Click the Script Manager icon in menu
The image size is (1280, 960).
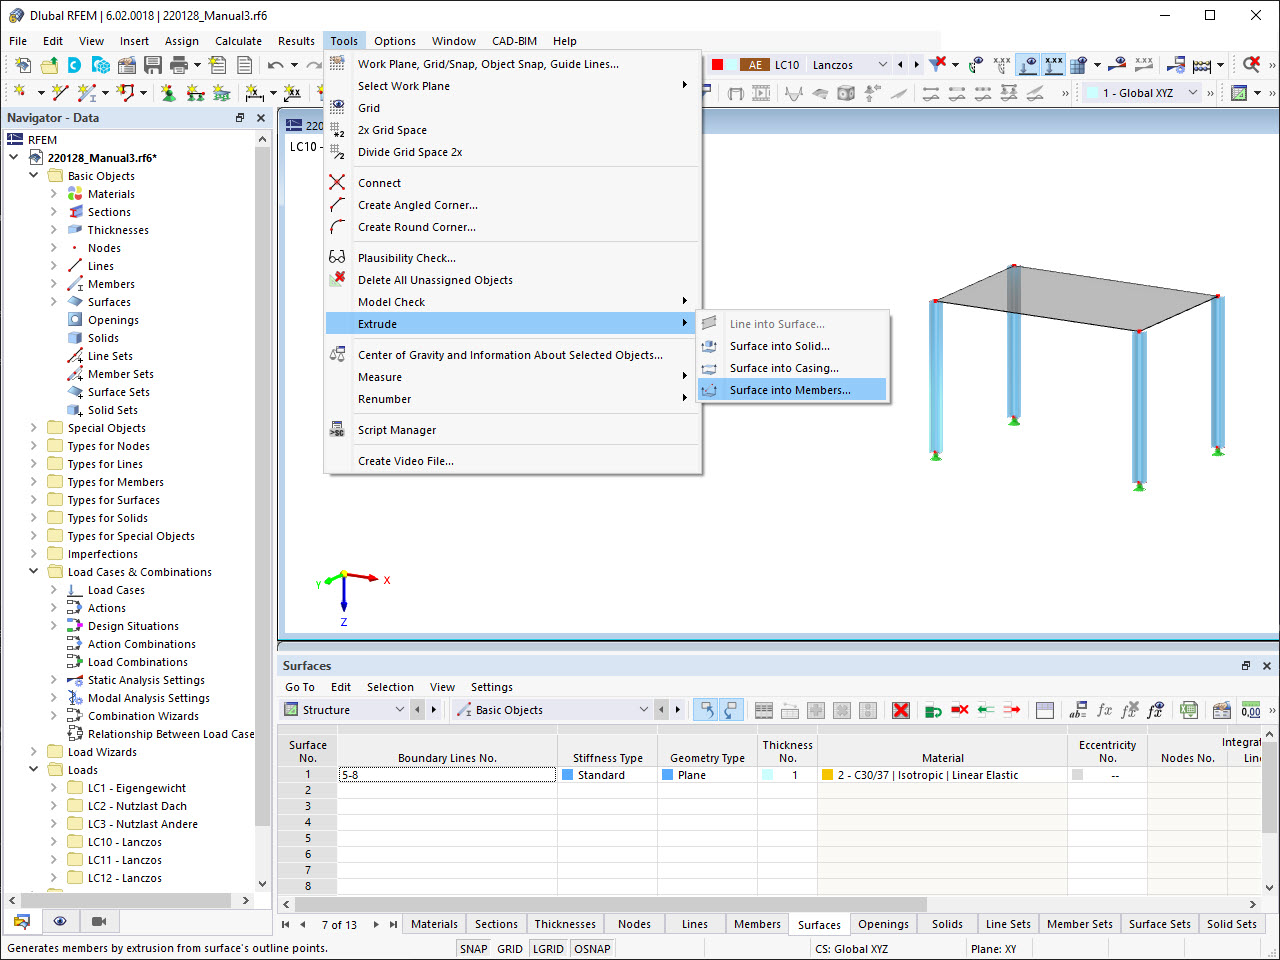pos(338,430)
